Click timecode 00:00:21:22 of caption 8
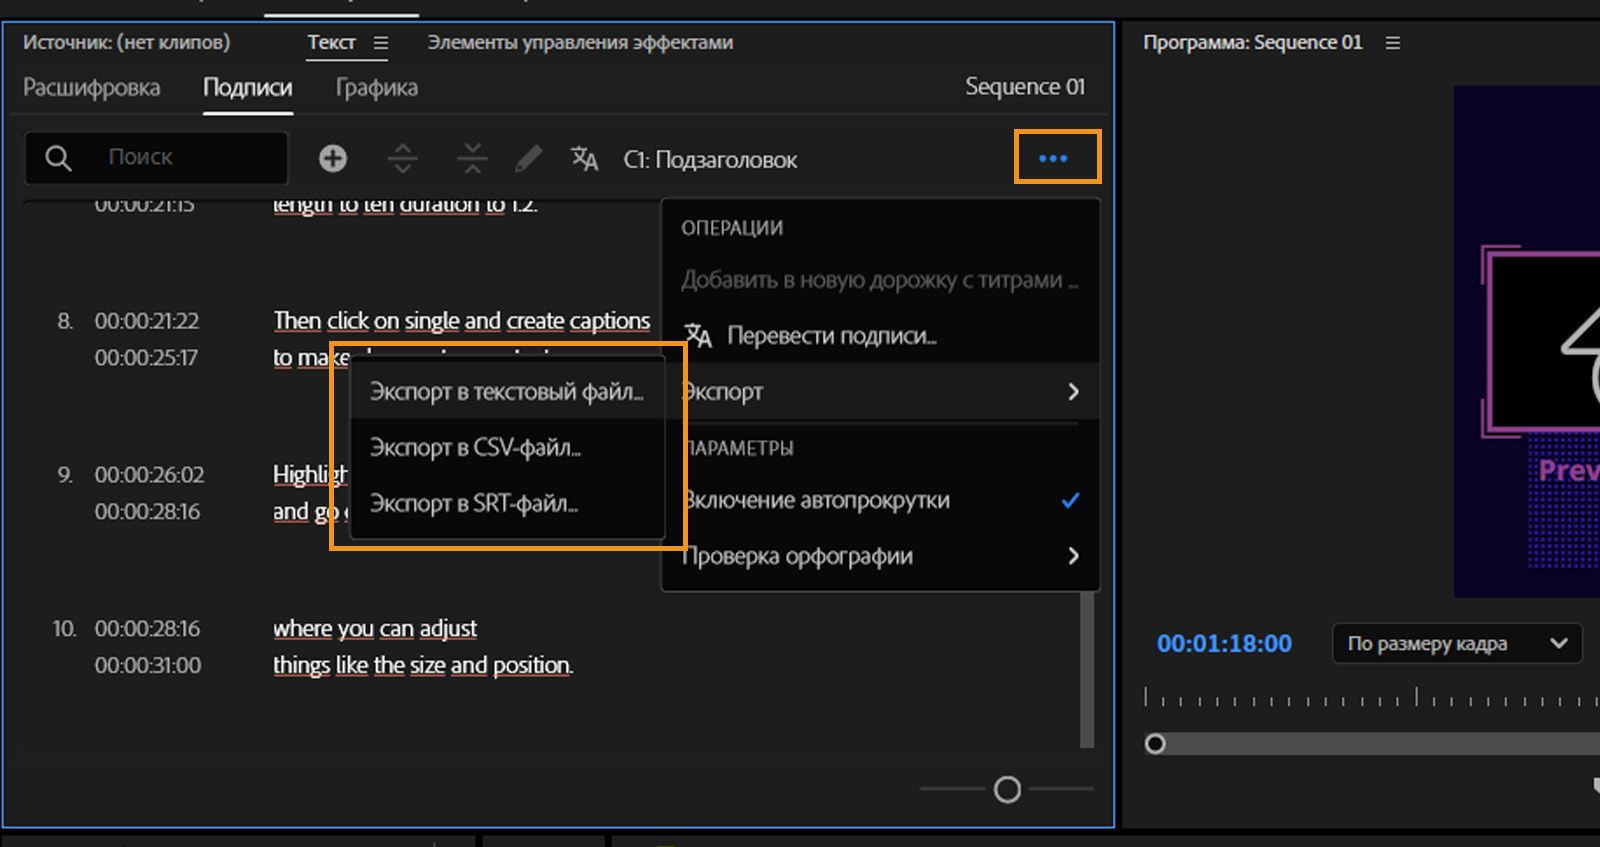This screenshot has width=1600, height=847. coord(147,321)
